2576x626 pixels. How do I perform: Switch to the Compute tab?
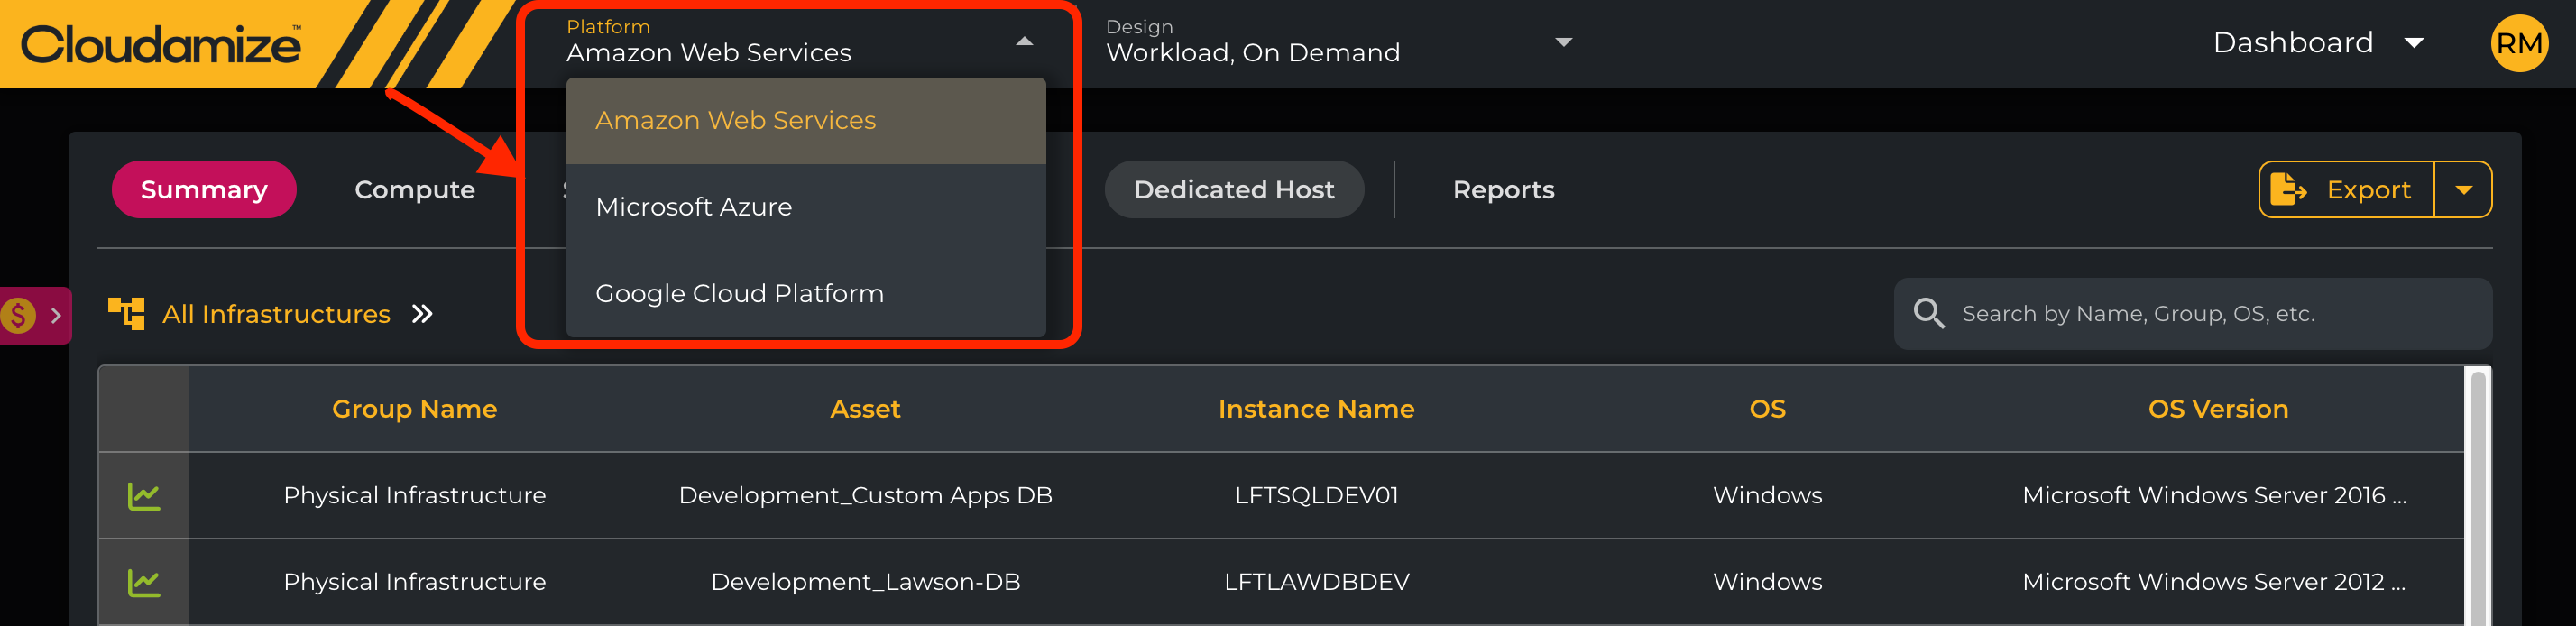click(415, 190)
